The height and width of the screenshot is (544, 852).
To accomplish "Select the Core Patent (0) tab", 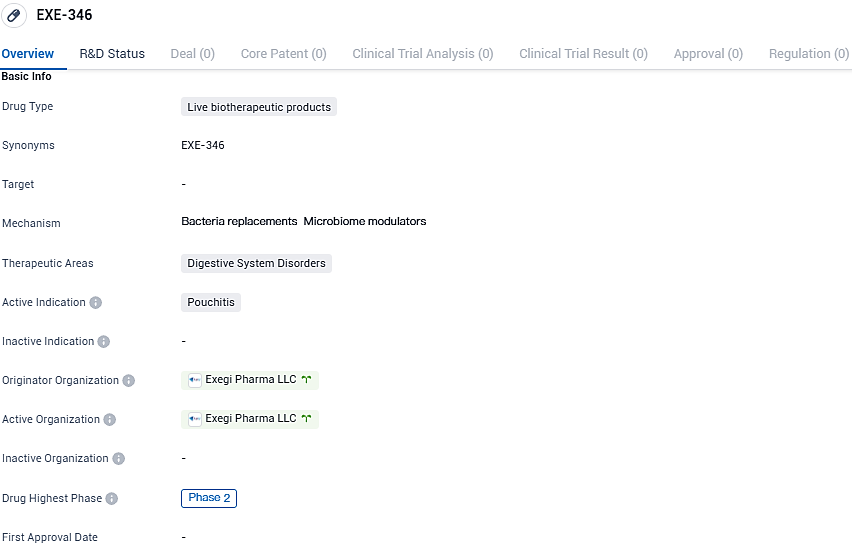I will click(x=283, y=54).
